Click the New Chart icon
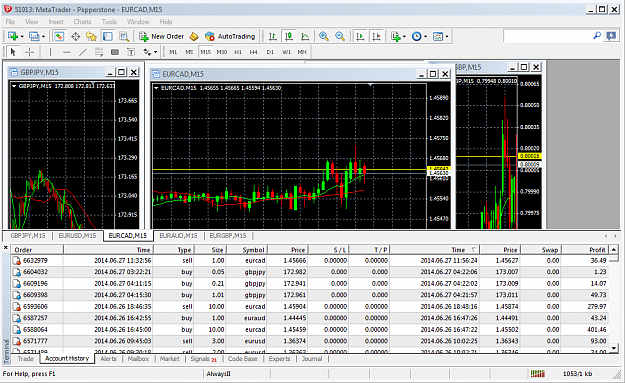Viewport: 625px width, 383px height. coord(12,36)
